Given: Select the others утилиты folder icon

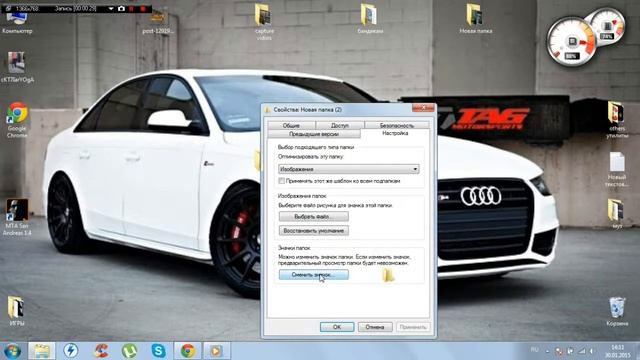Looking at the screenshot, I should (617, 120).
